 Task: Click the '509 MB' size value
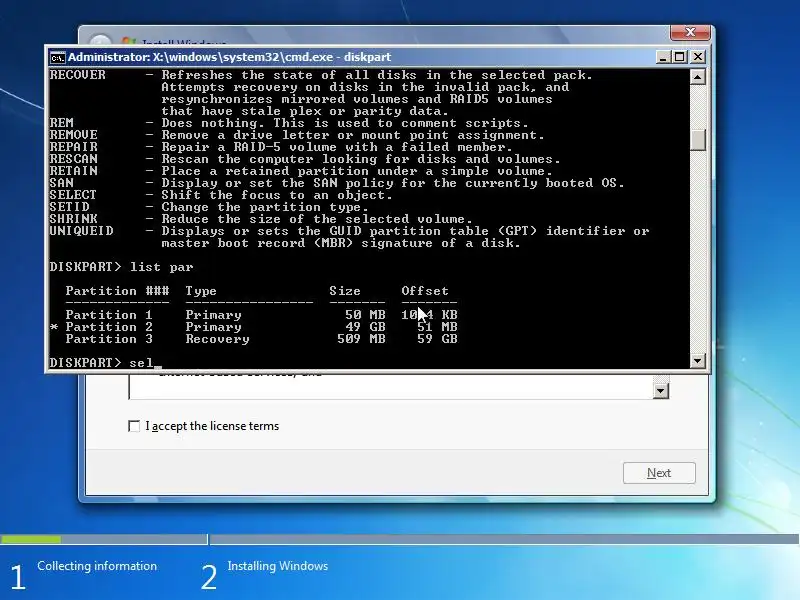(x=361, y=339)
